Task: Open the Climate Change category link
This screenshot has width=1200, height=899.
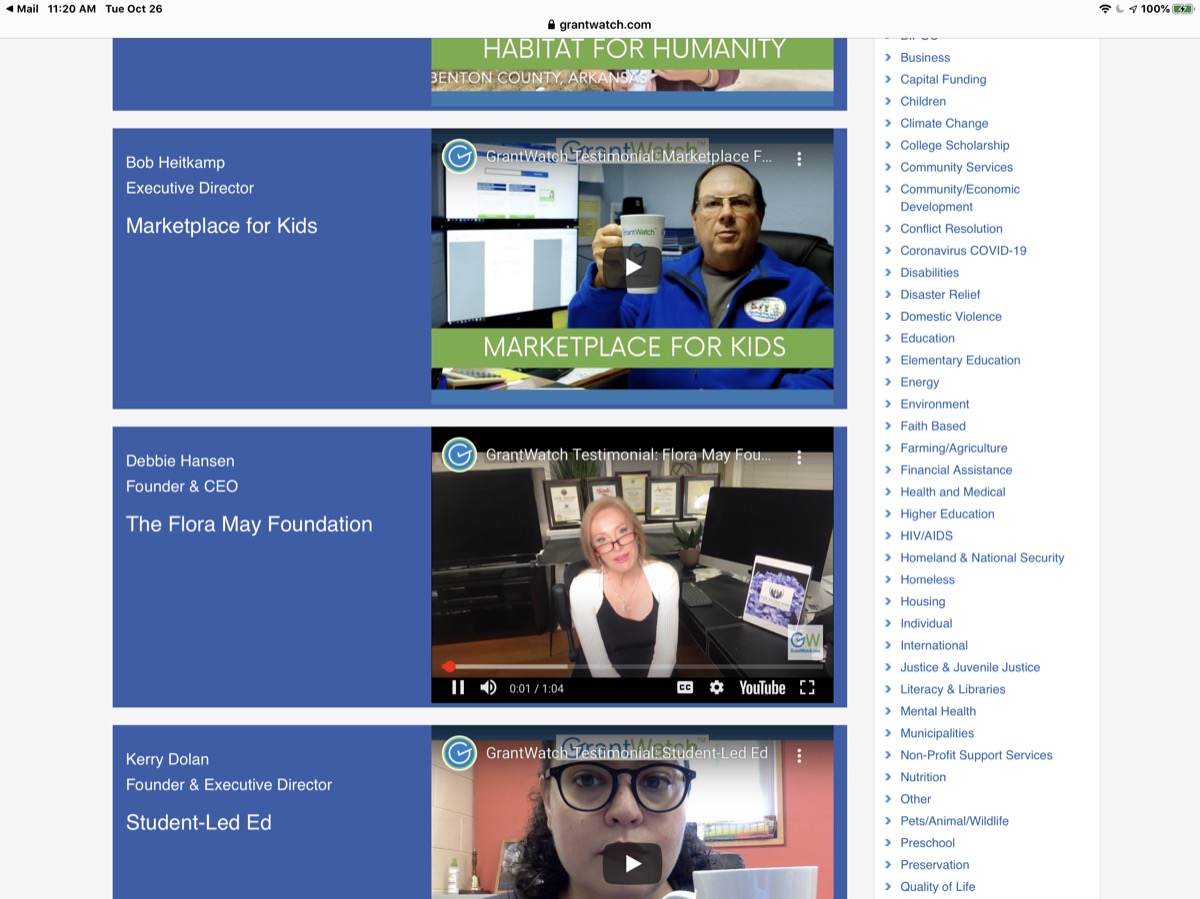Action: click(943, 123)
